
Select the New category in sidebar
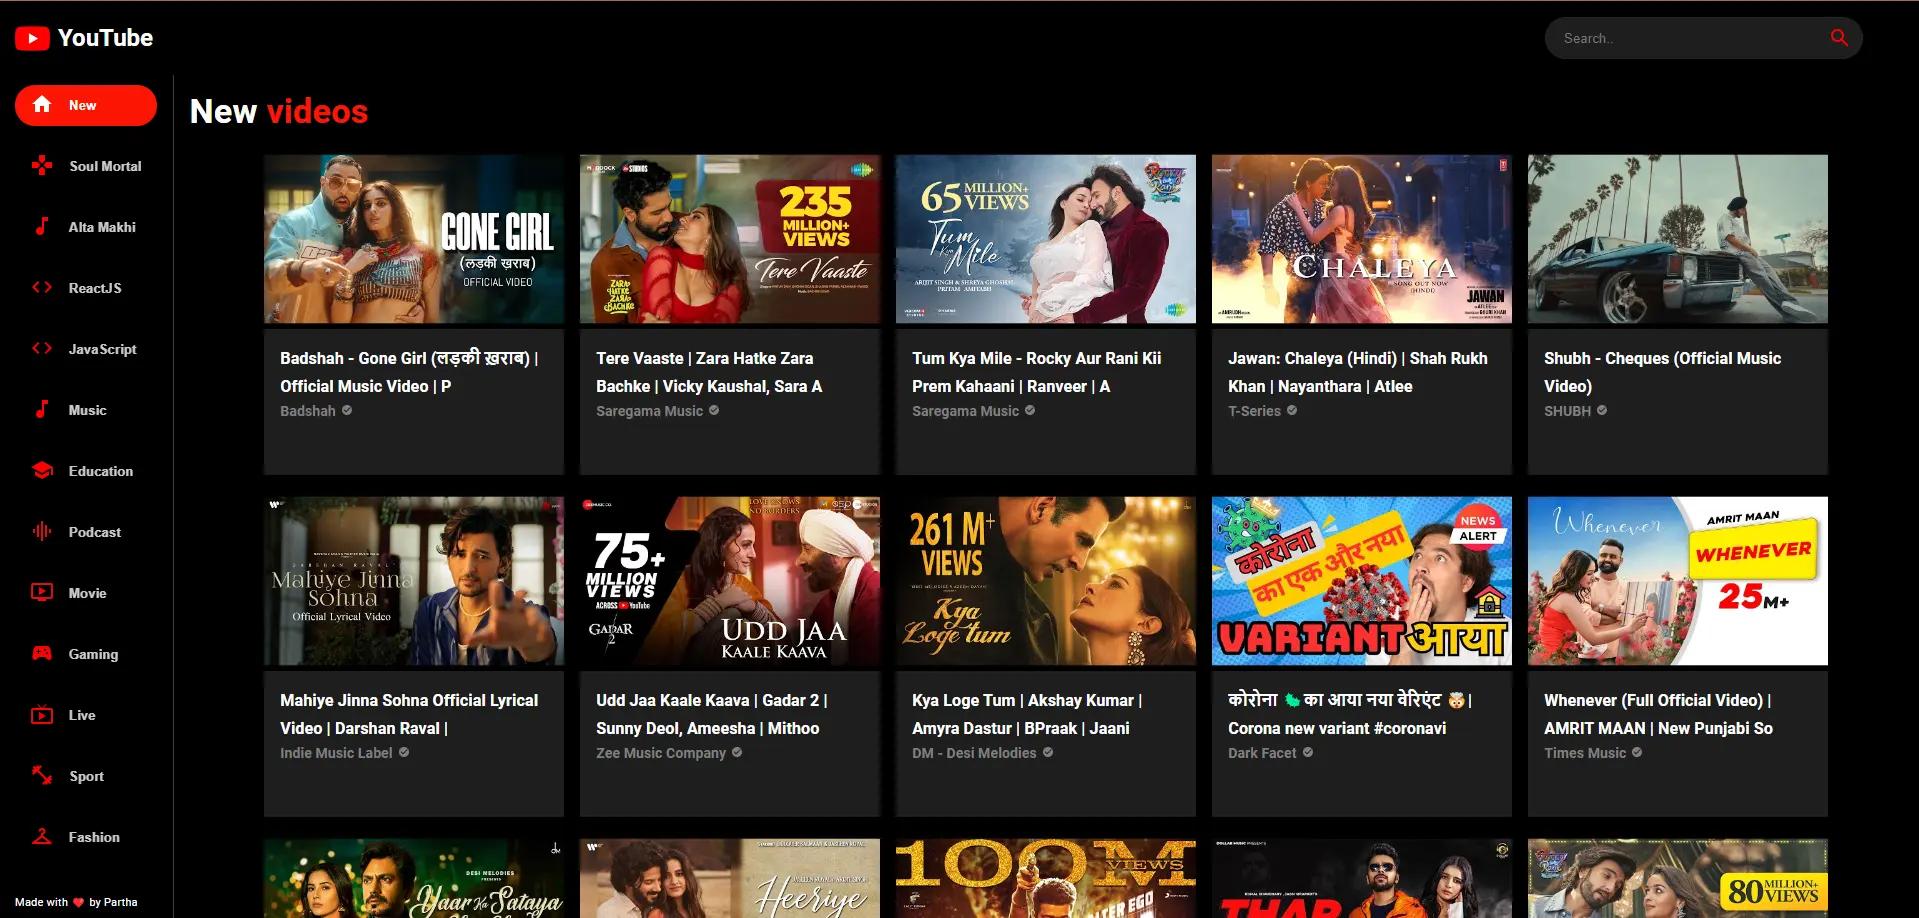coord(86,105)
